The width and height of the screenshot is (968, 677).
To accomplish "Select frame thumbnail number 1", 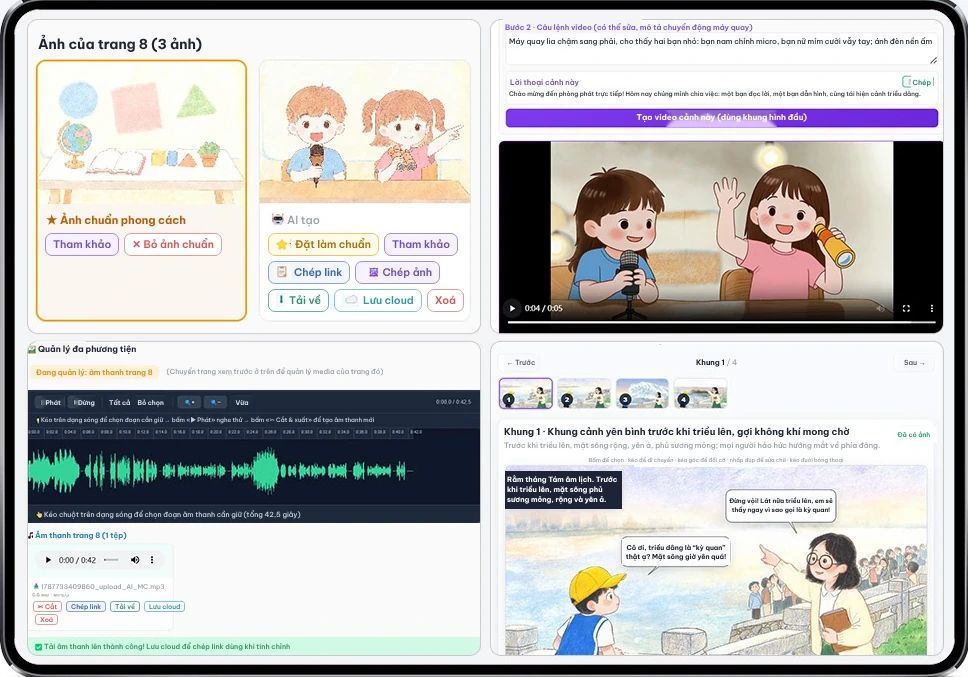I will (526, 393).
